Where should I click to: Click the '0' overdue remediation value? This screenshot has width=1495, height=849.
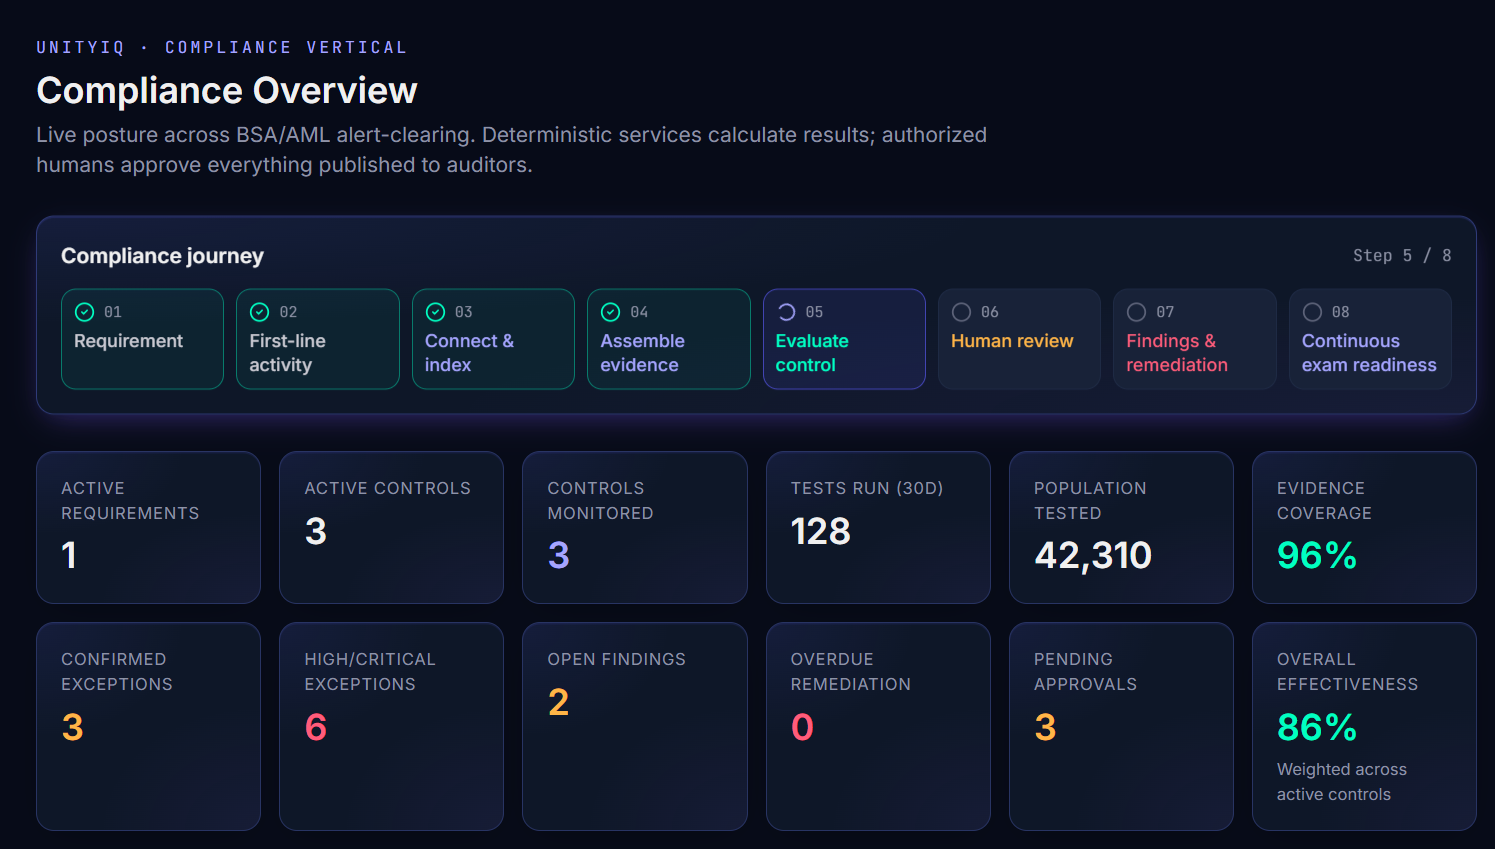point(802,727)
